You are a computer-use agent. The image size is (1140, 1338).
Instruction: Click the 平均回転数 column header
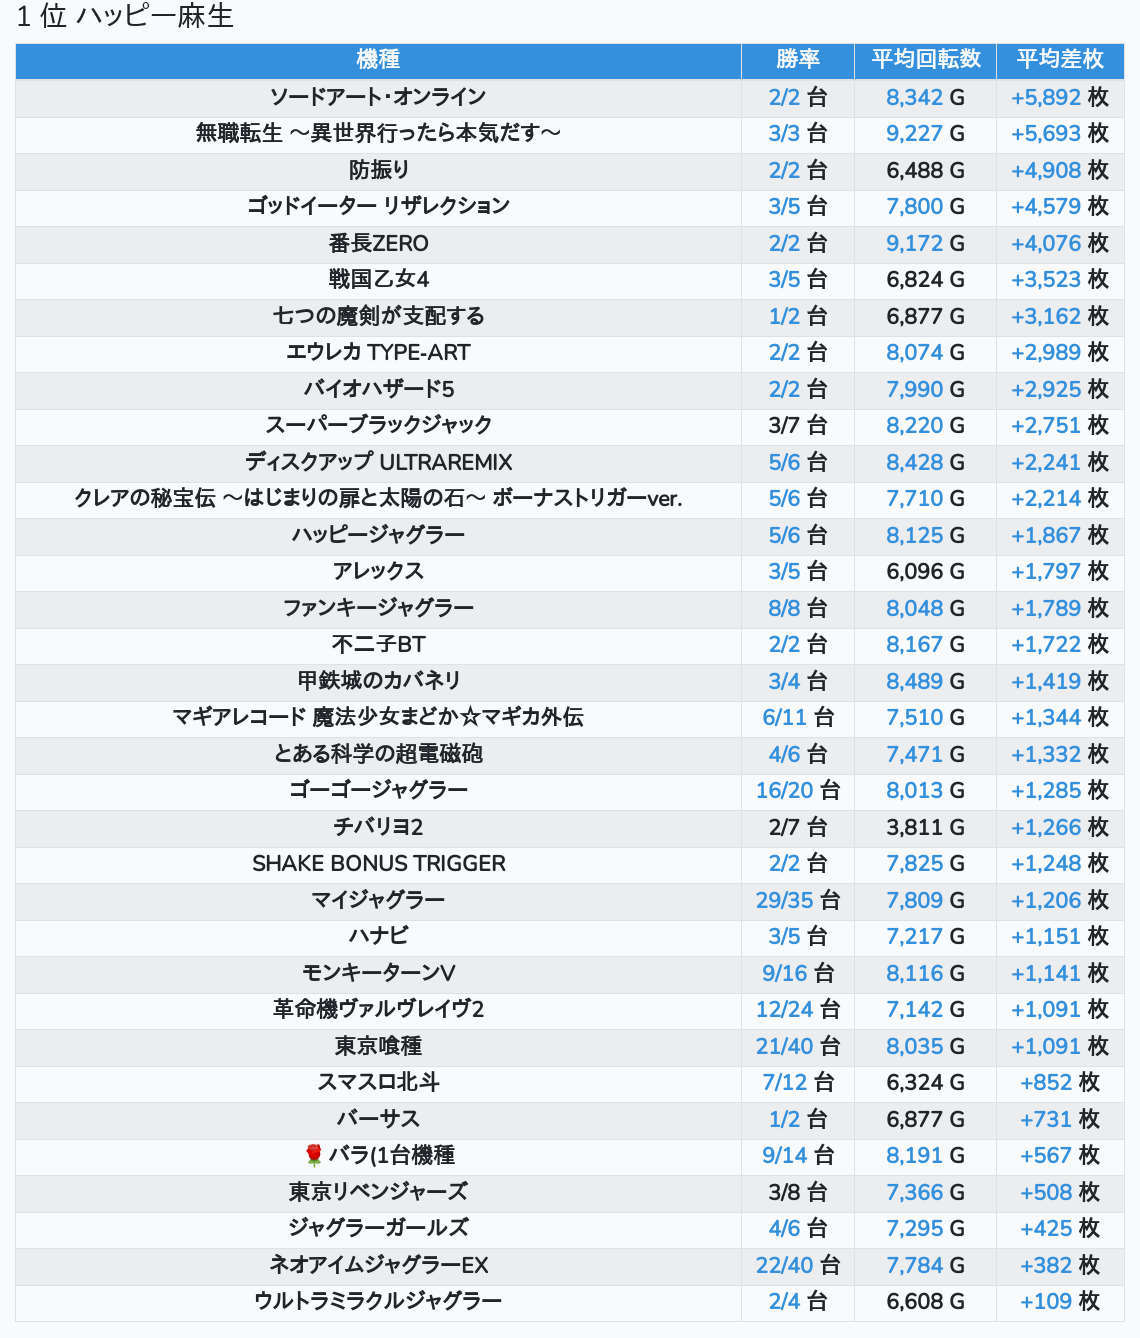coord(925,60)
